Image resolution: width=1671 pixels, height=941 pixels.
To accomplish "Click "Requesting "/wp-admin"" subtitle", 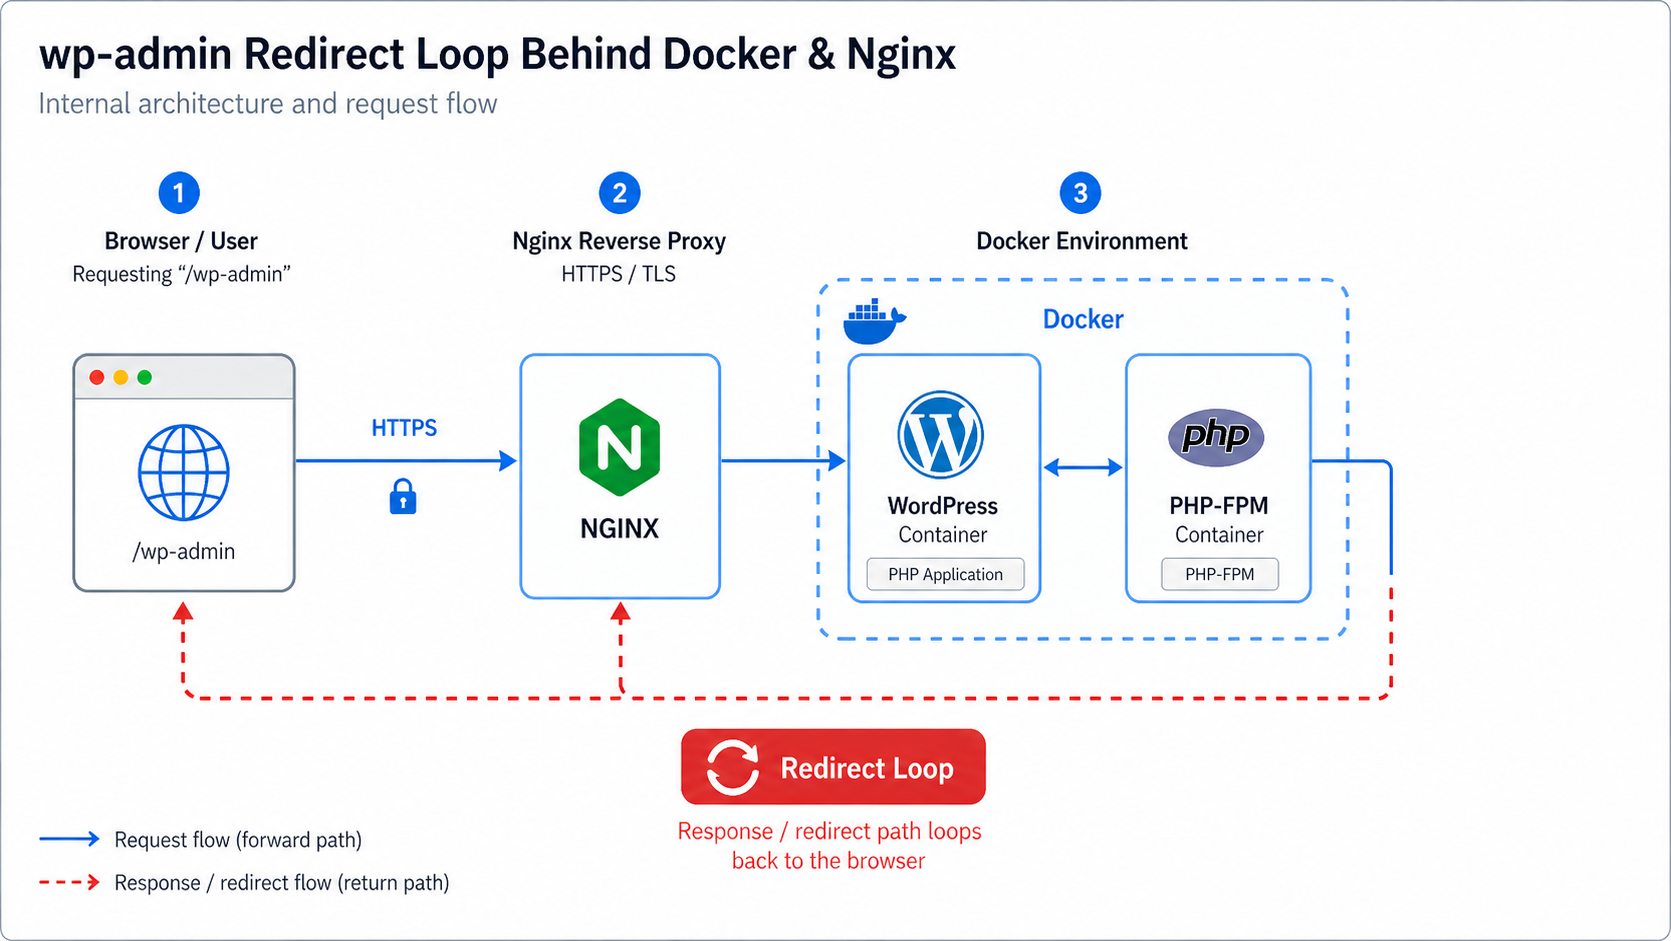I will pos(181,274).
